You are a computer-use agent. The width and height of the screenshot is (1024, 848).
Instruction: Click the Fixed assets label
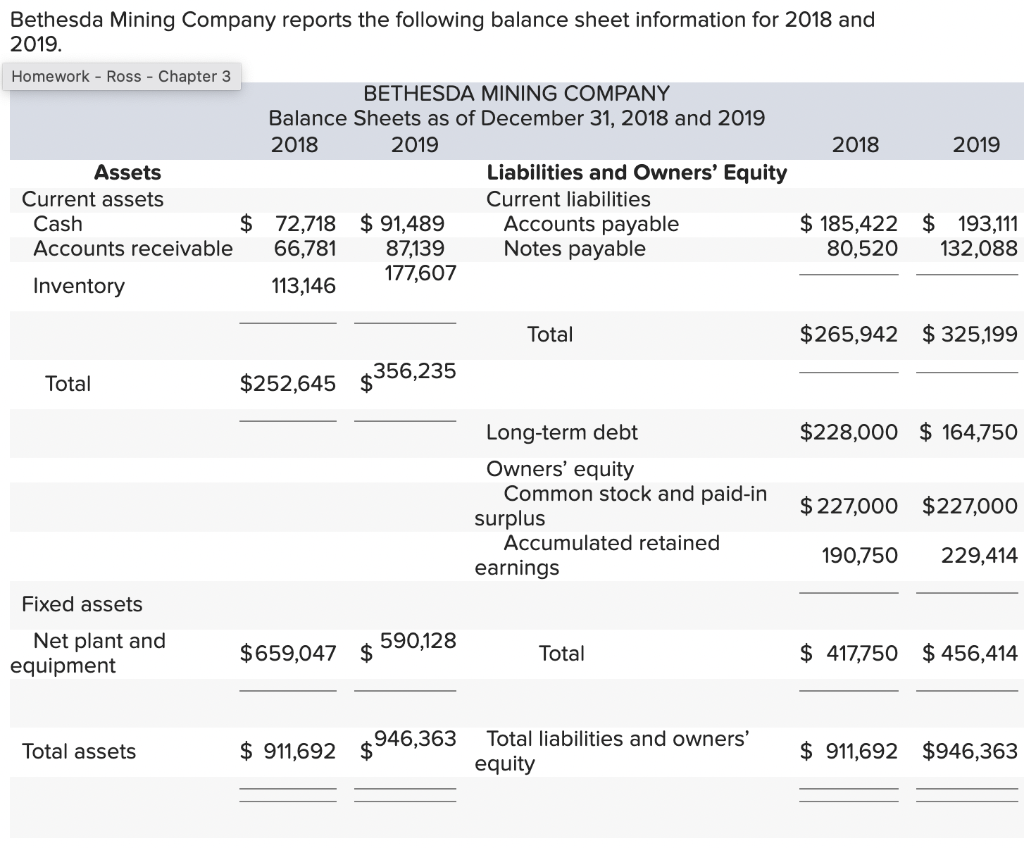82,604
